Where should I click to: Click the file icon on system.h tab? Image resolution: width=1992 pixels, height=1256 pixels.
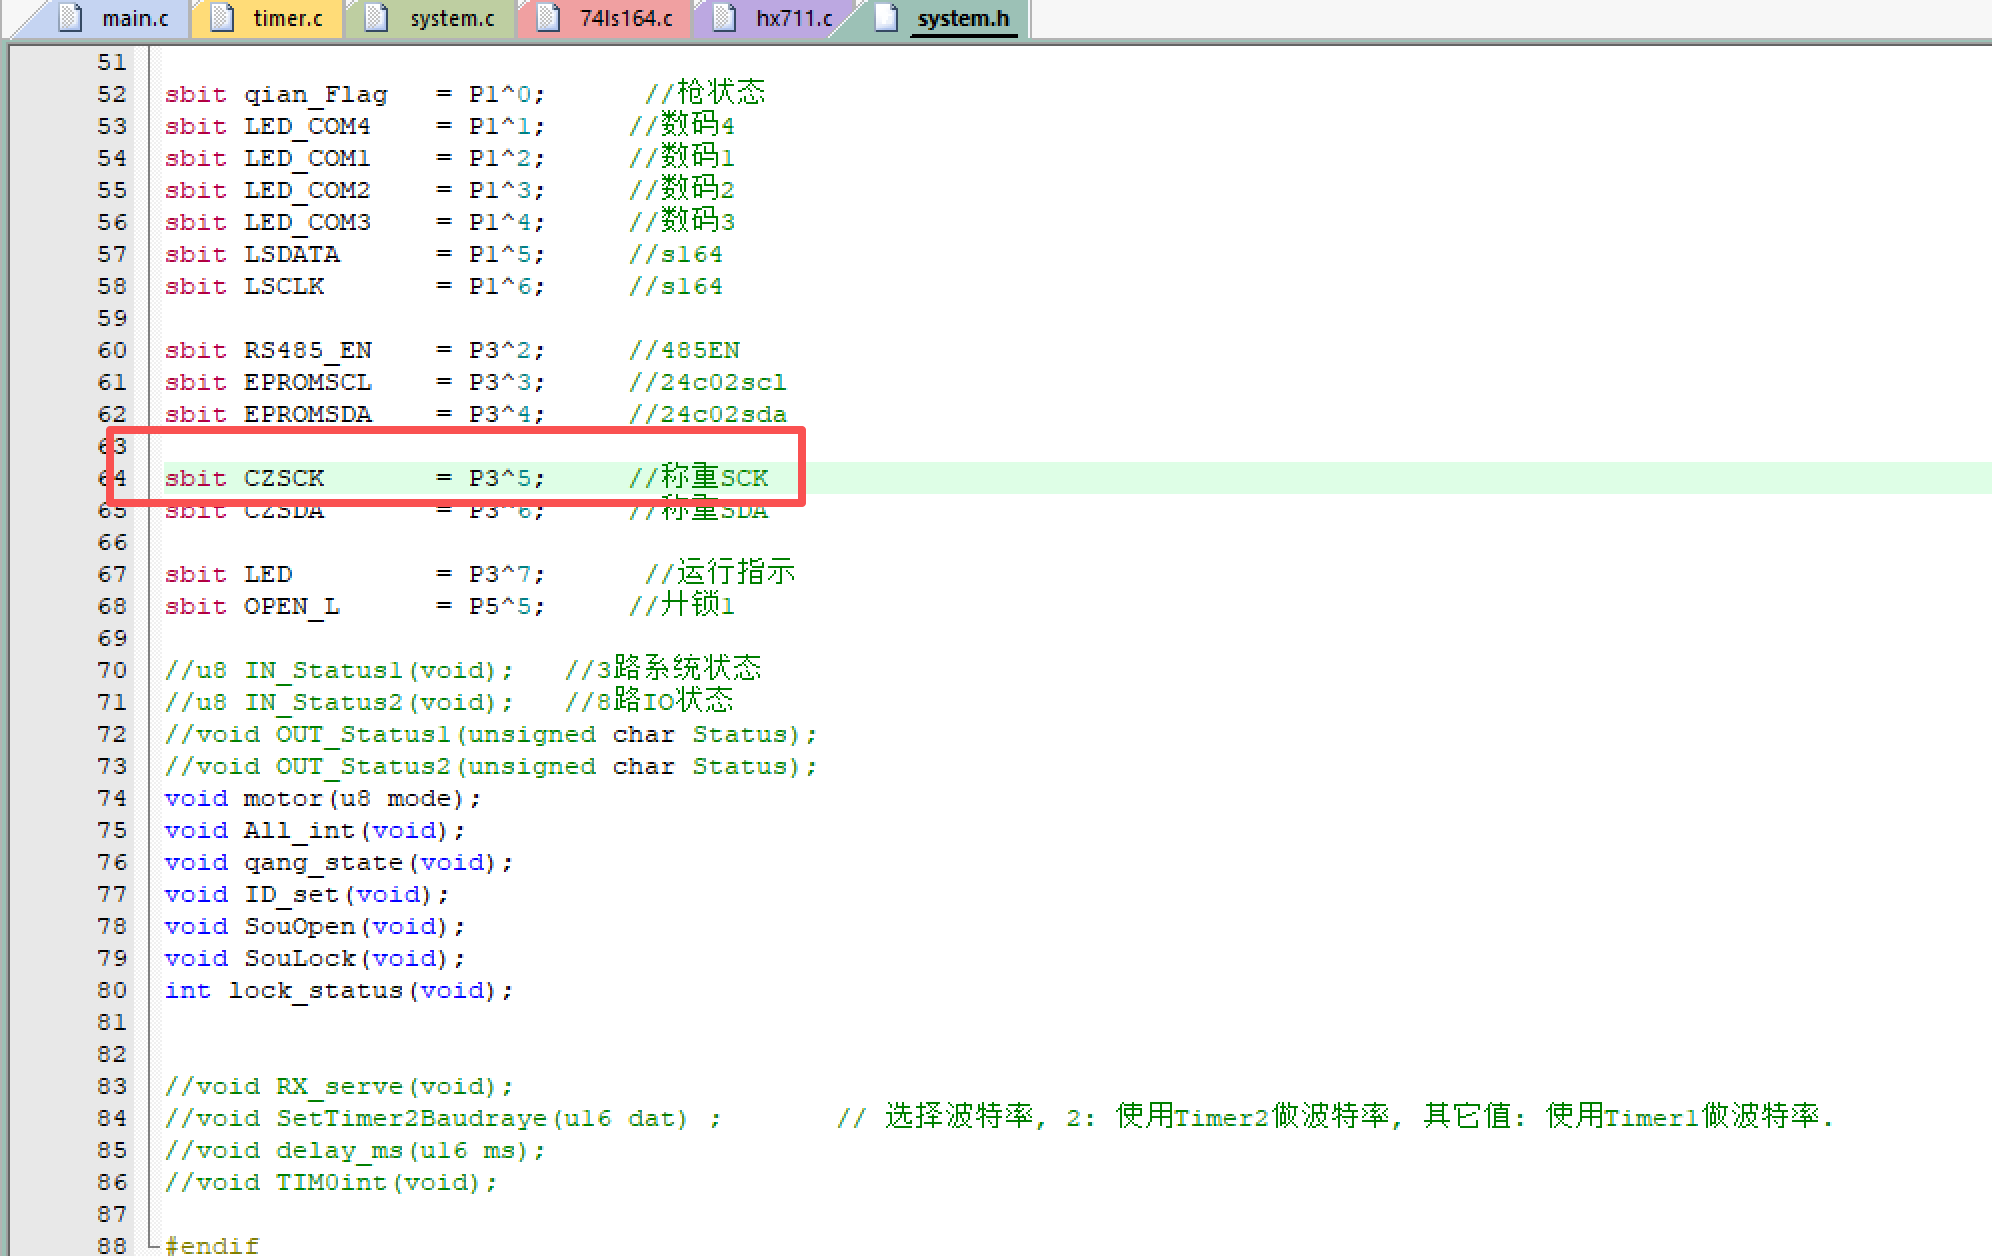click(886, 18)
